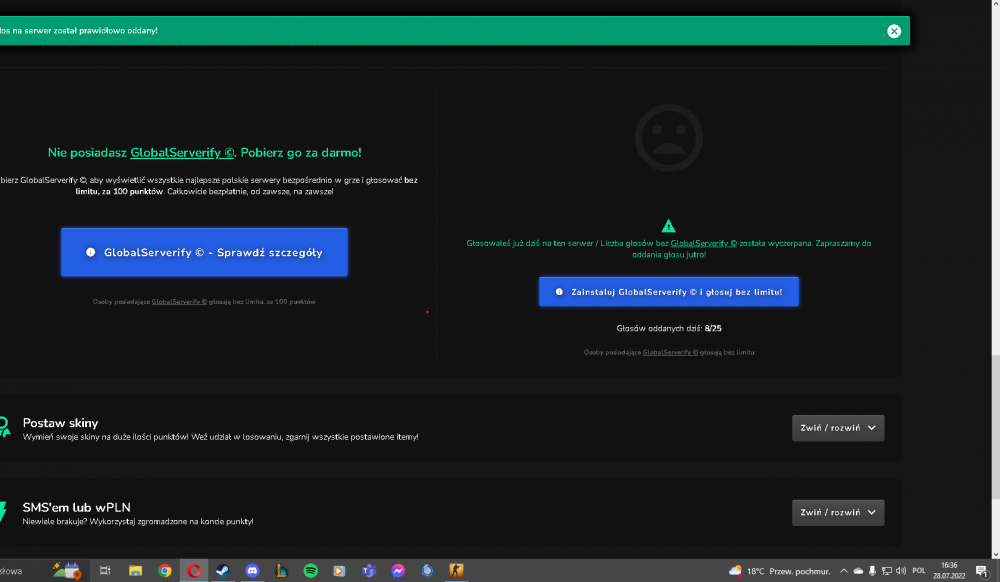Image resolution: width=1000 pixels, height=582 pixels.
Task: Open the network tray icon
Action: (886, 571)
